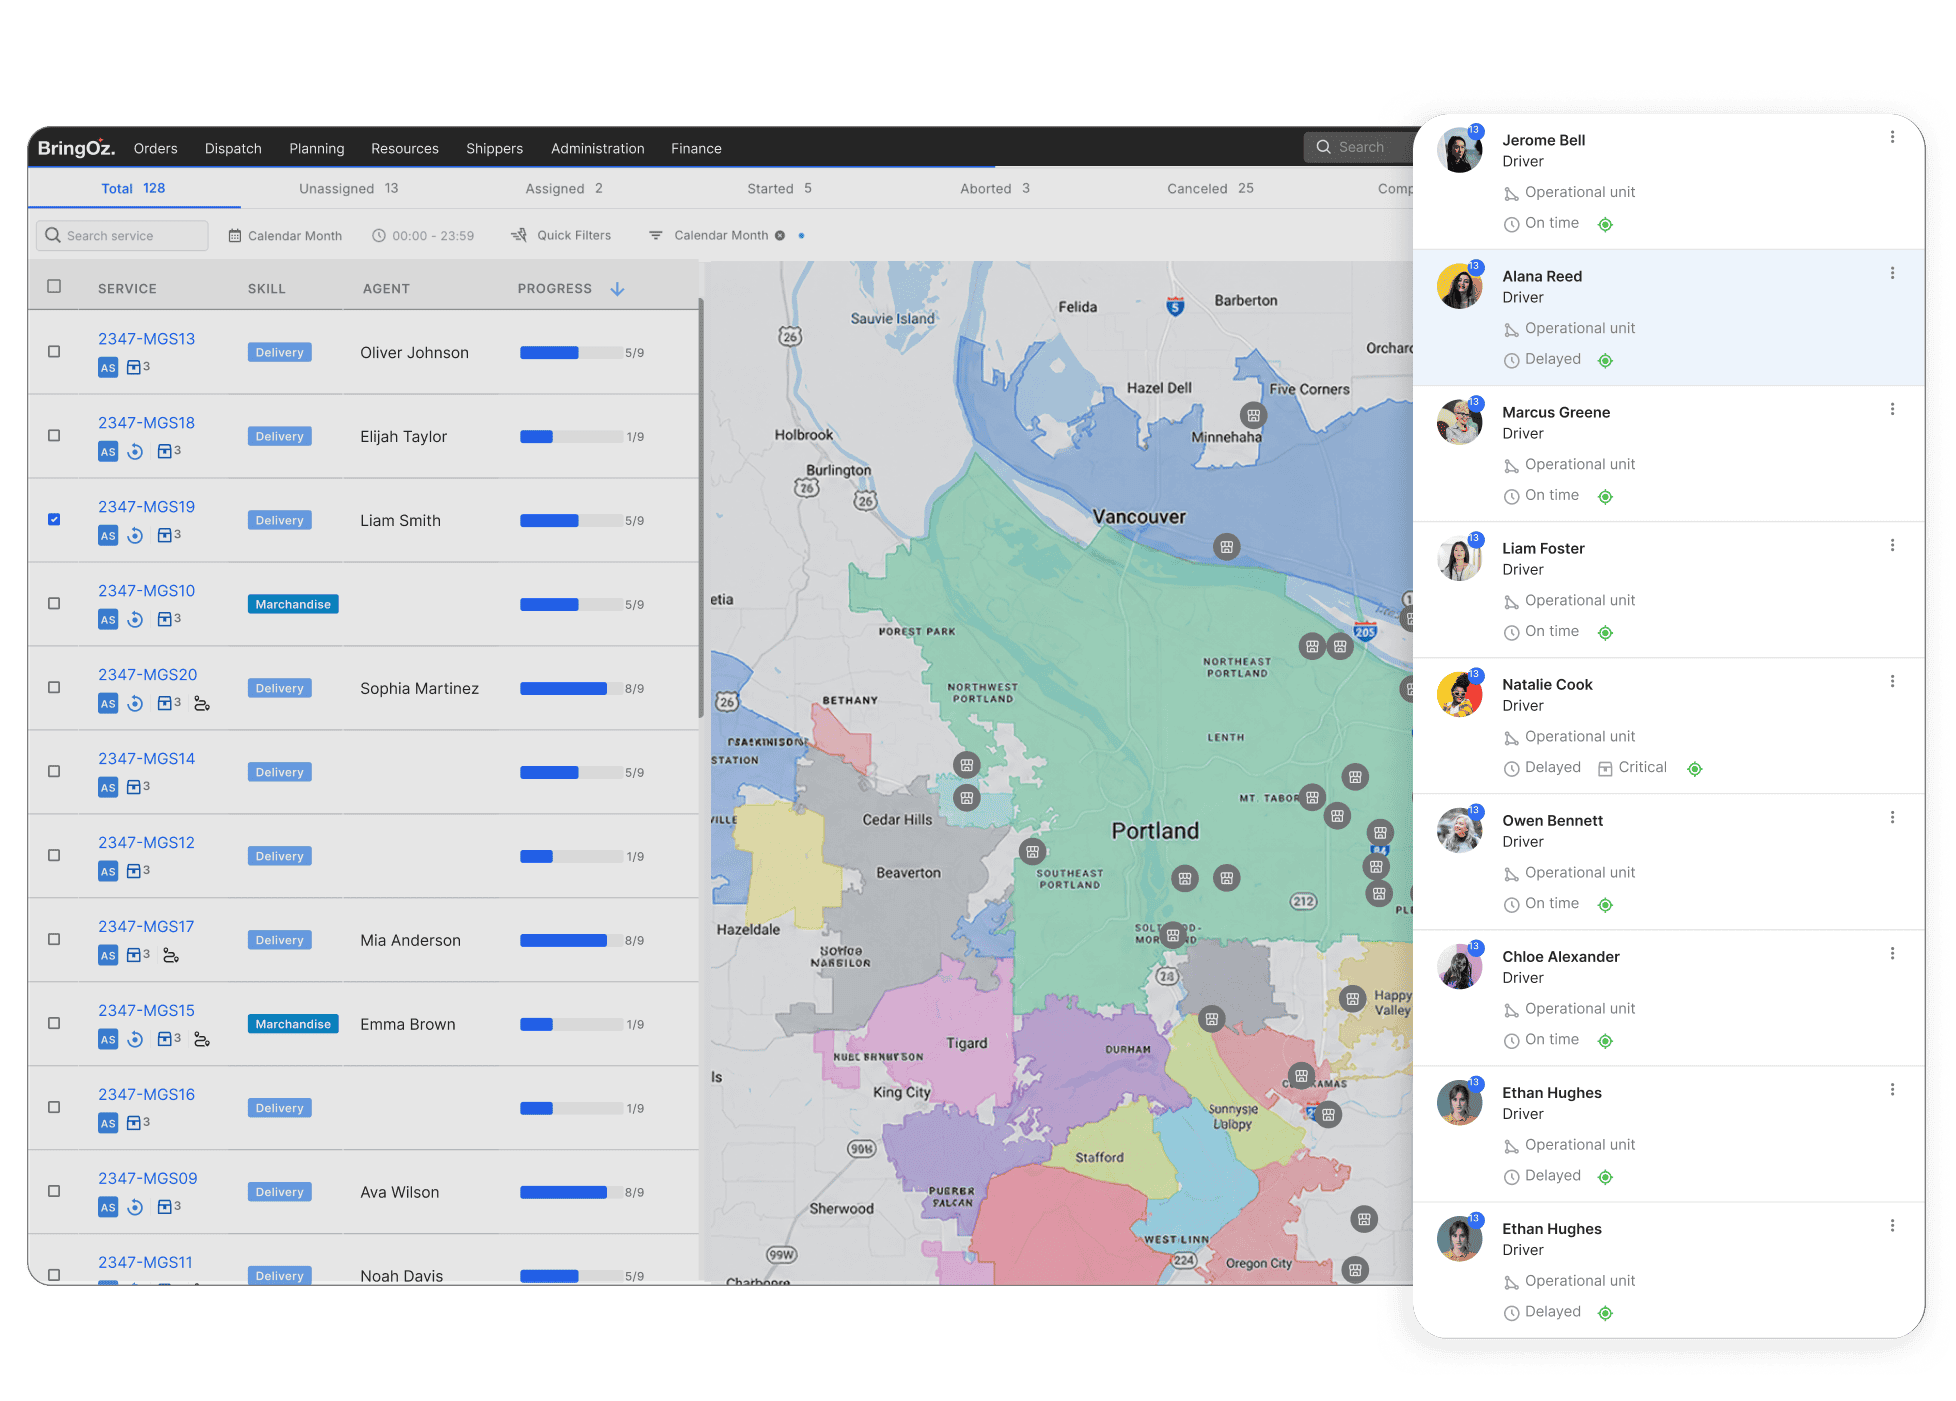The image size is (1956, 1401).
Task: Click the team route icon under 2347-MGS20
Action: [x=202, y=703]
